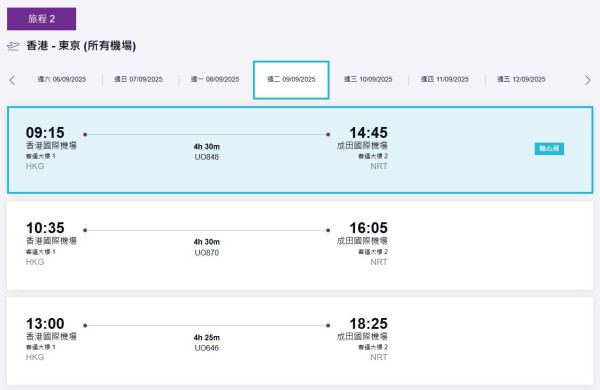Click the 香港 - 東京 (所有機場) heading
This screenshot has height=390, width=600.
pyautogui.click(x=81, y=46)
